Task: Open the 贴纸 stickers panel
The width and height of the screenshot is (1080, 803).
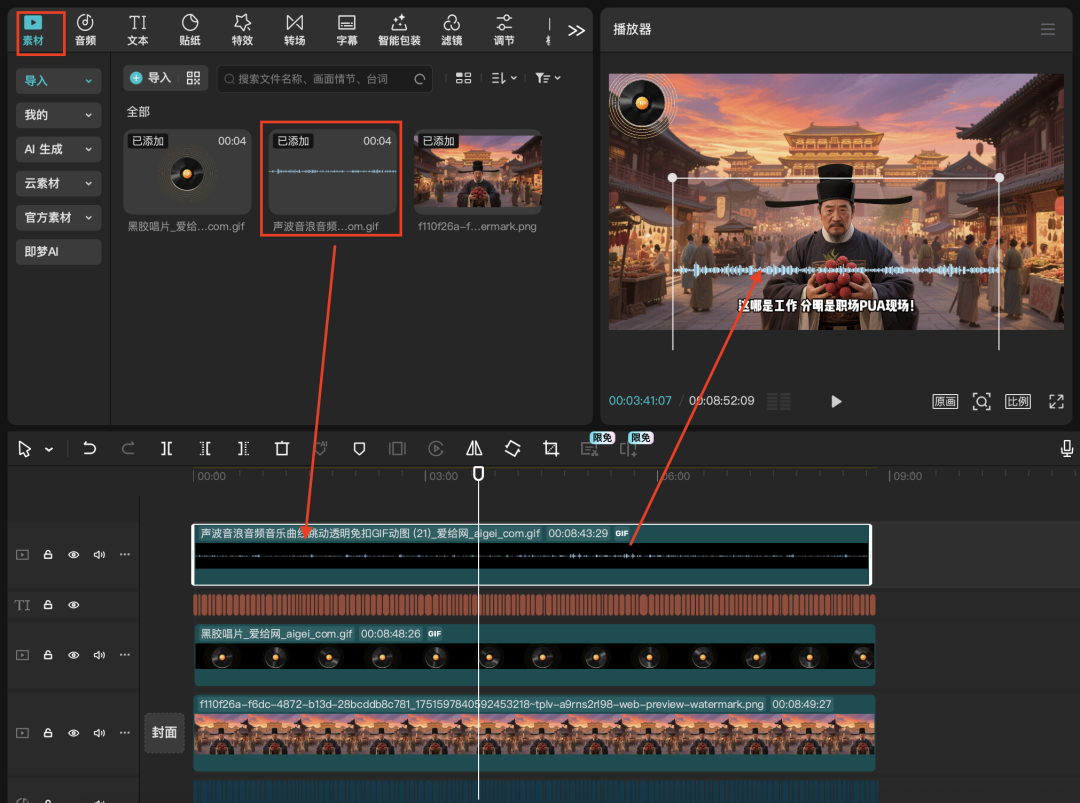Action: click(x=190, y=30)
